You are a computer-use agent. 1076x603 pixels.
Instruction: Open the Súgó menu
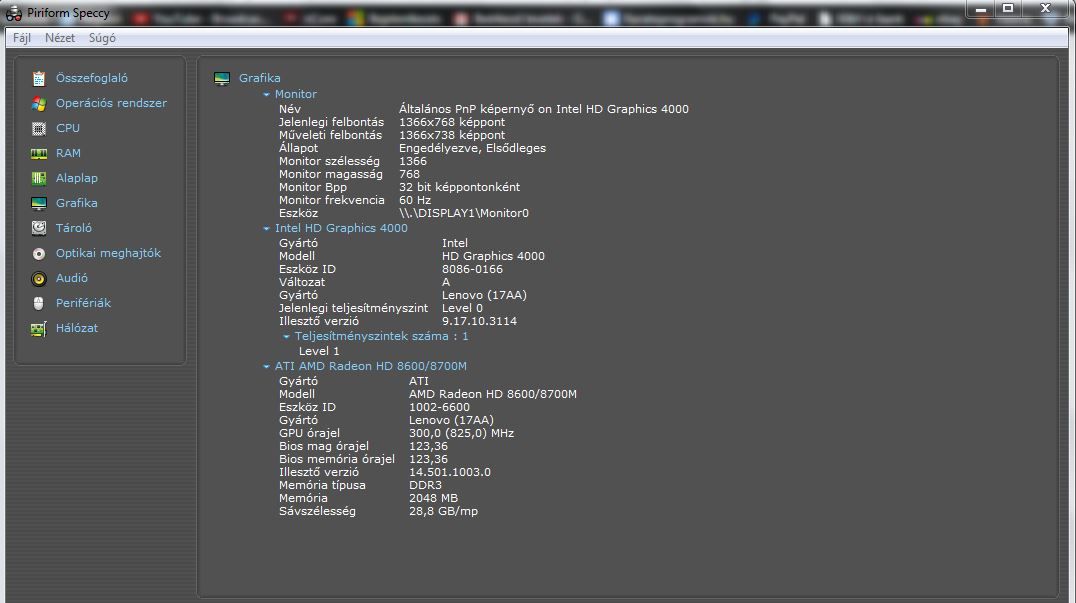pos(102,38)
